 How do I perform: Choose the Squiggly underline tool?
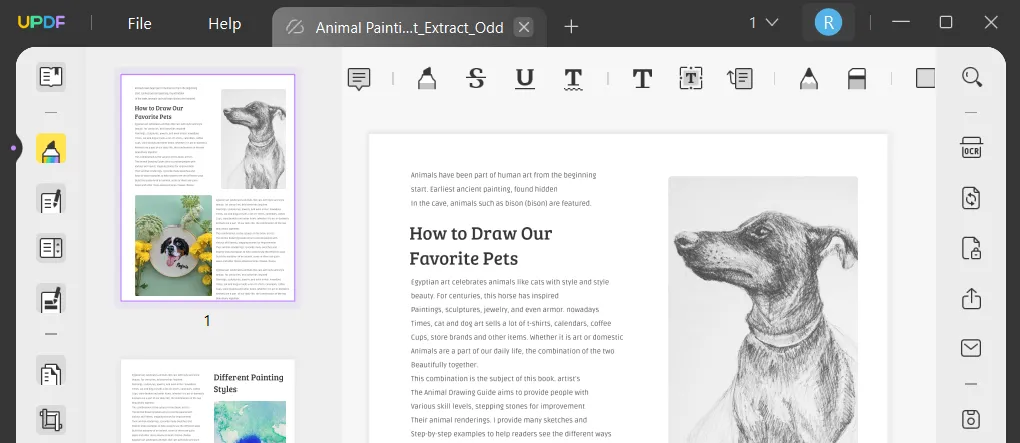coord(572,79)
